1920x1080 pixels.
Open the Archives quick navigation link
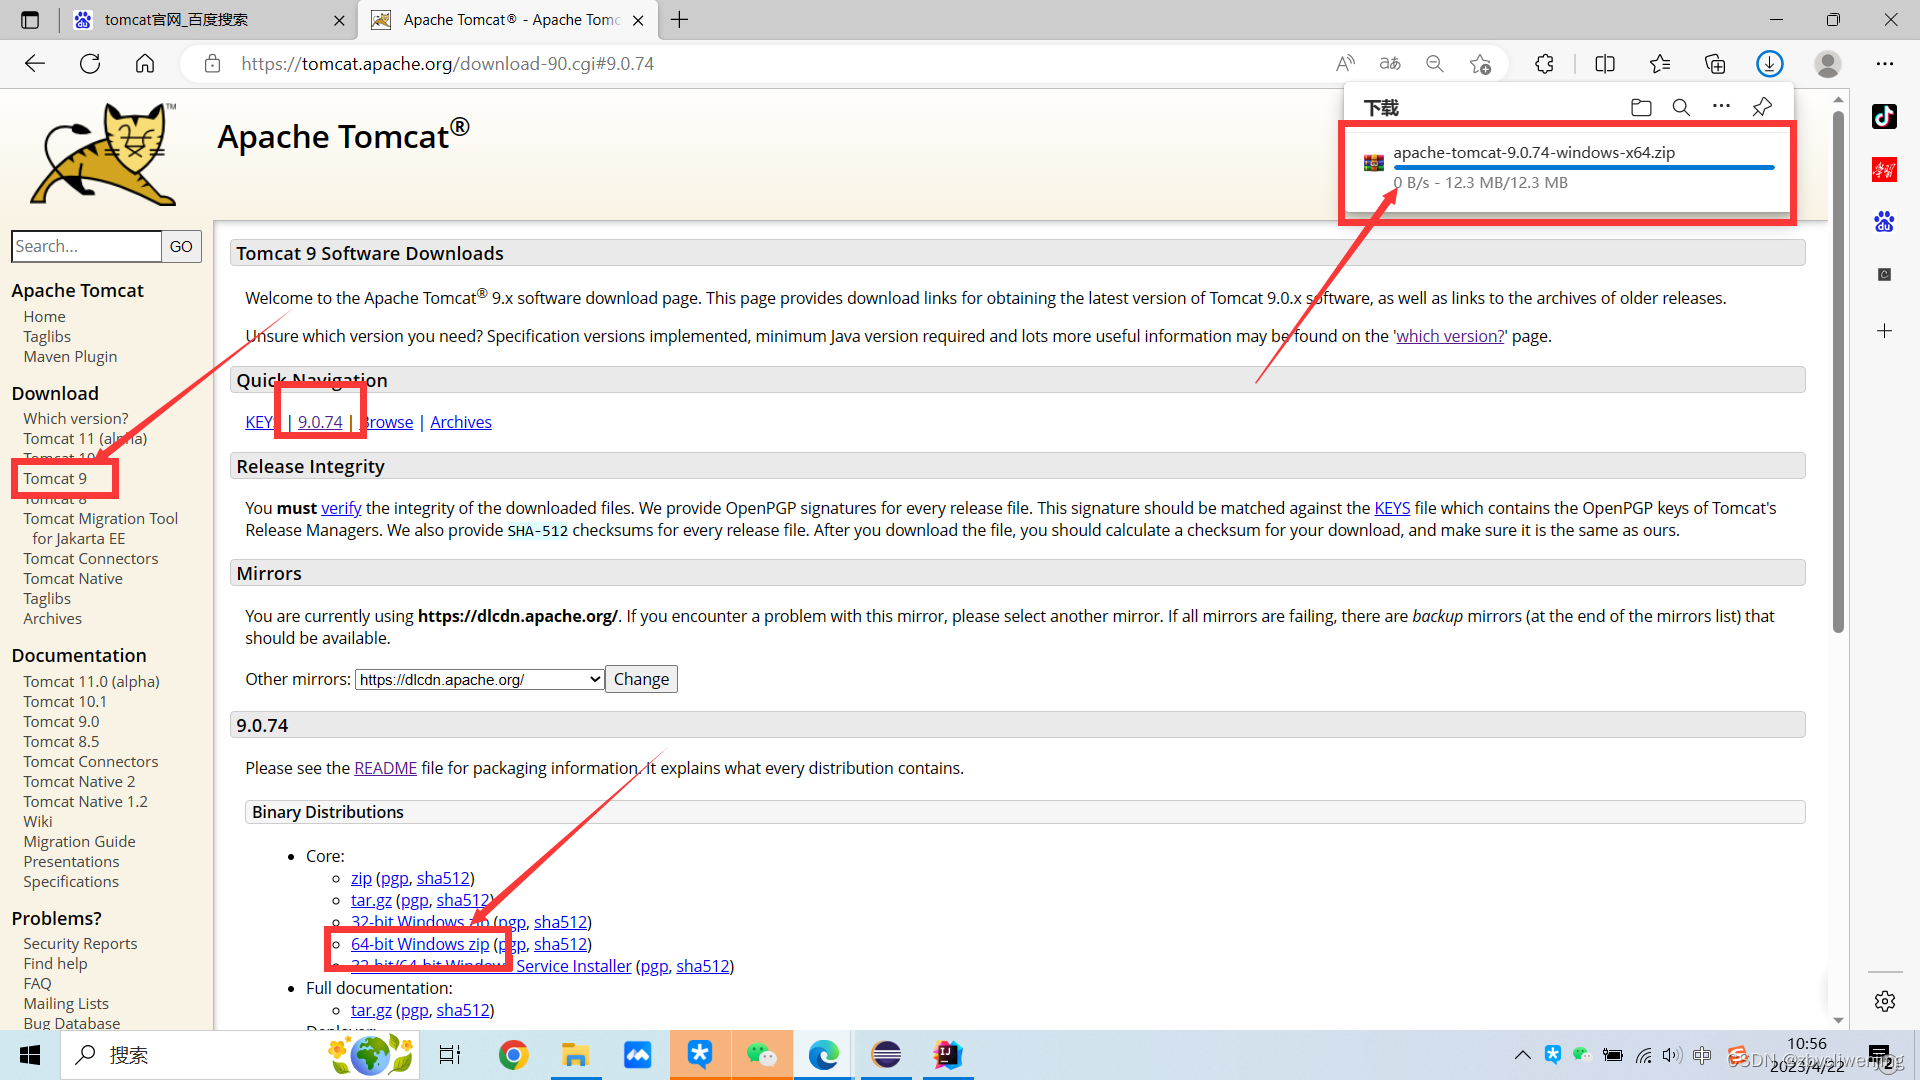tap(461, 422)
